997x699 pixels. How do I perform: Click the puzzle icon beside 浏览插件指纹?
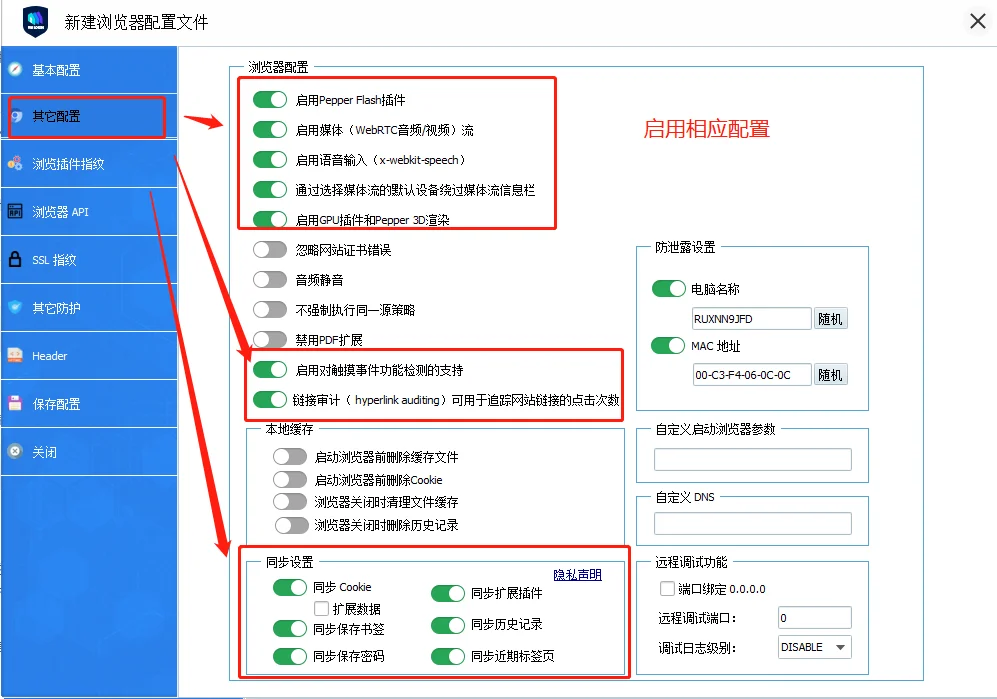coord(15,163)
